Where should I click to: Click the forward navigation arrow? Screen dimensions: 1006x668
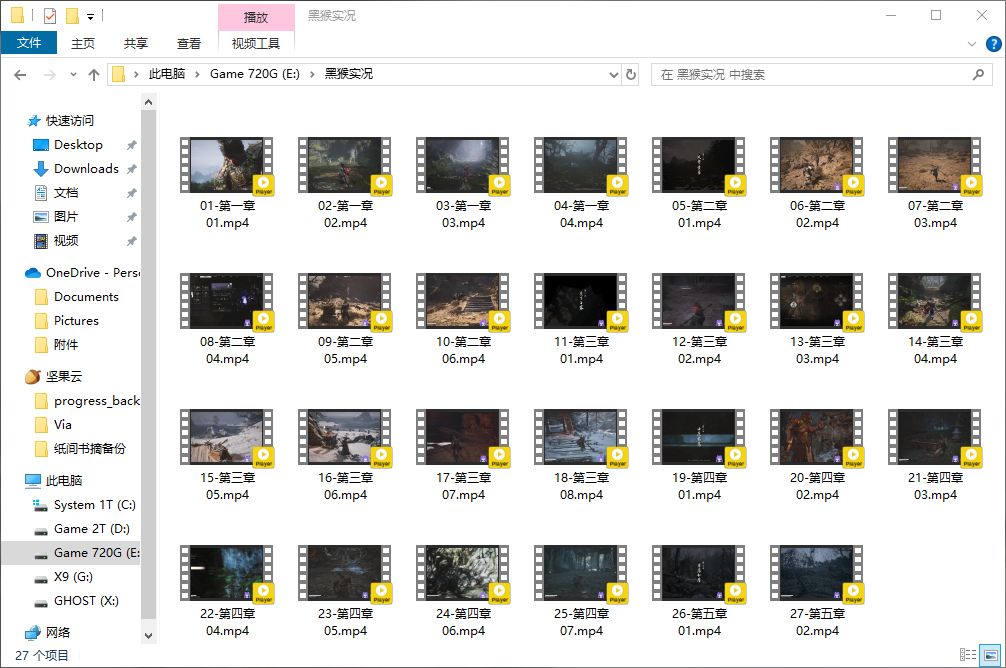(49, 74)
